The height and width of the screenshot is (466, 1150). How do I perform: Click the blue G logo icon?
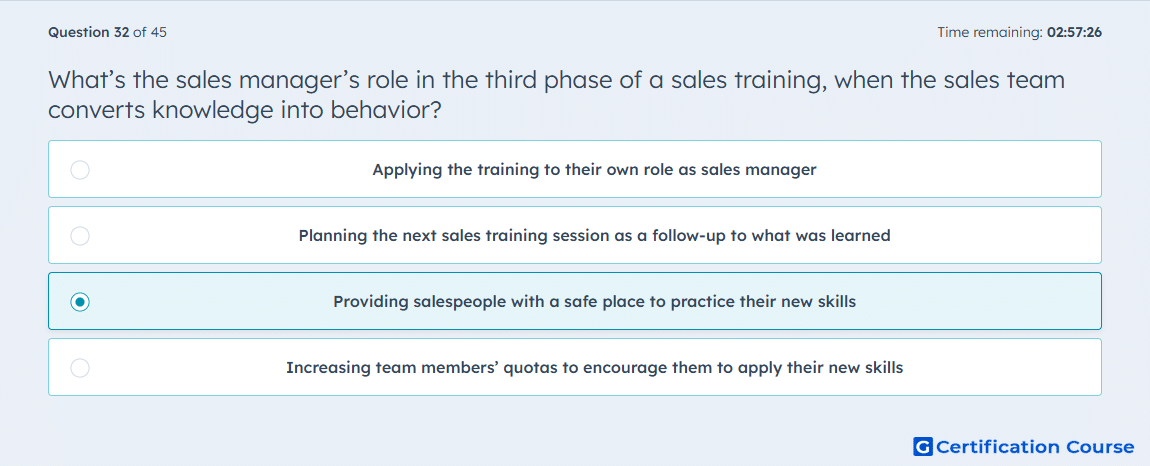[923, 446]
